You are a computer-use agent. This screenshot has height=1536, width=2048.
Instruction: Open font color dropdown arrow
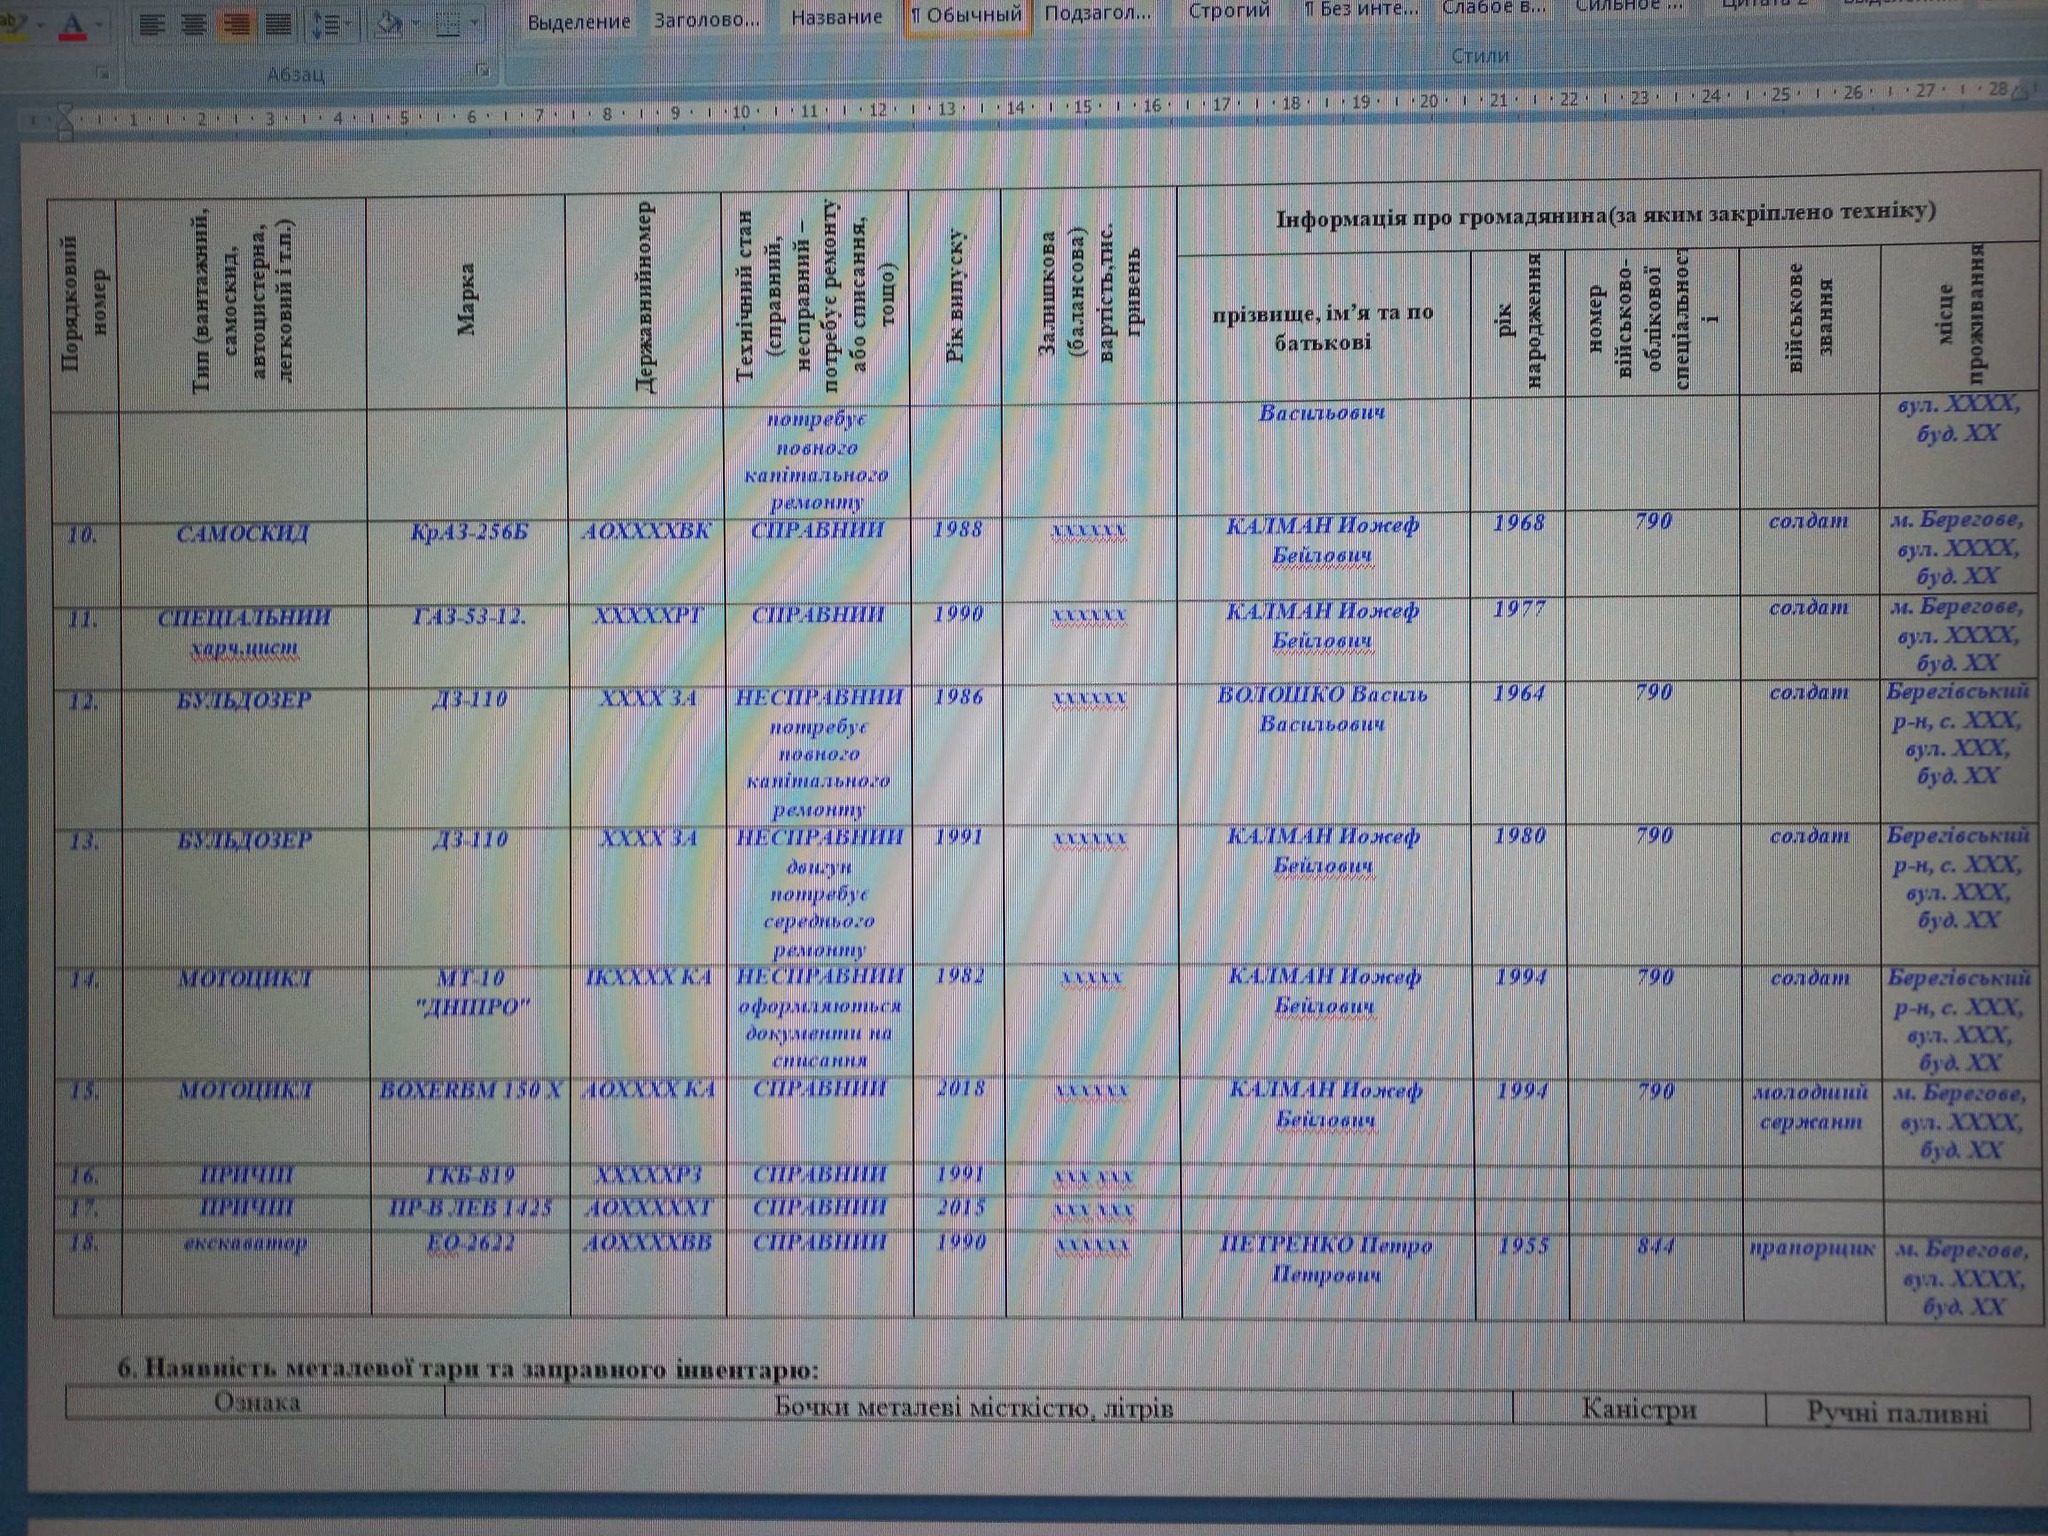pyautogui.click(x=101, y=24)
